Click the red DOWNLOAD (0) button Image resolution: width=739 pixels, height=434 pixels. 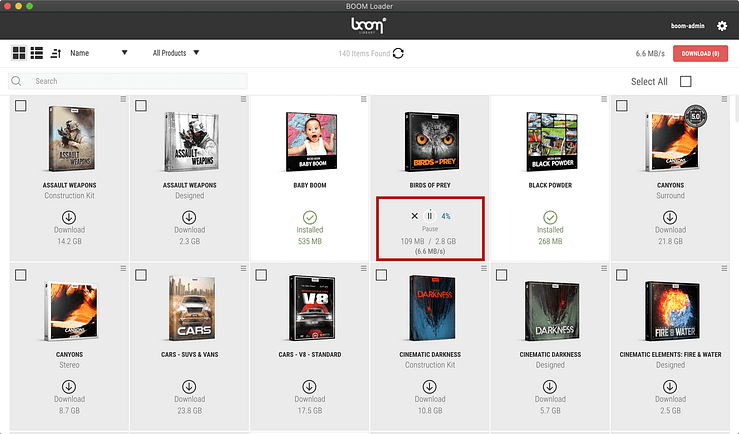700,53
